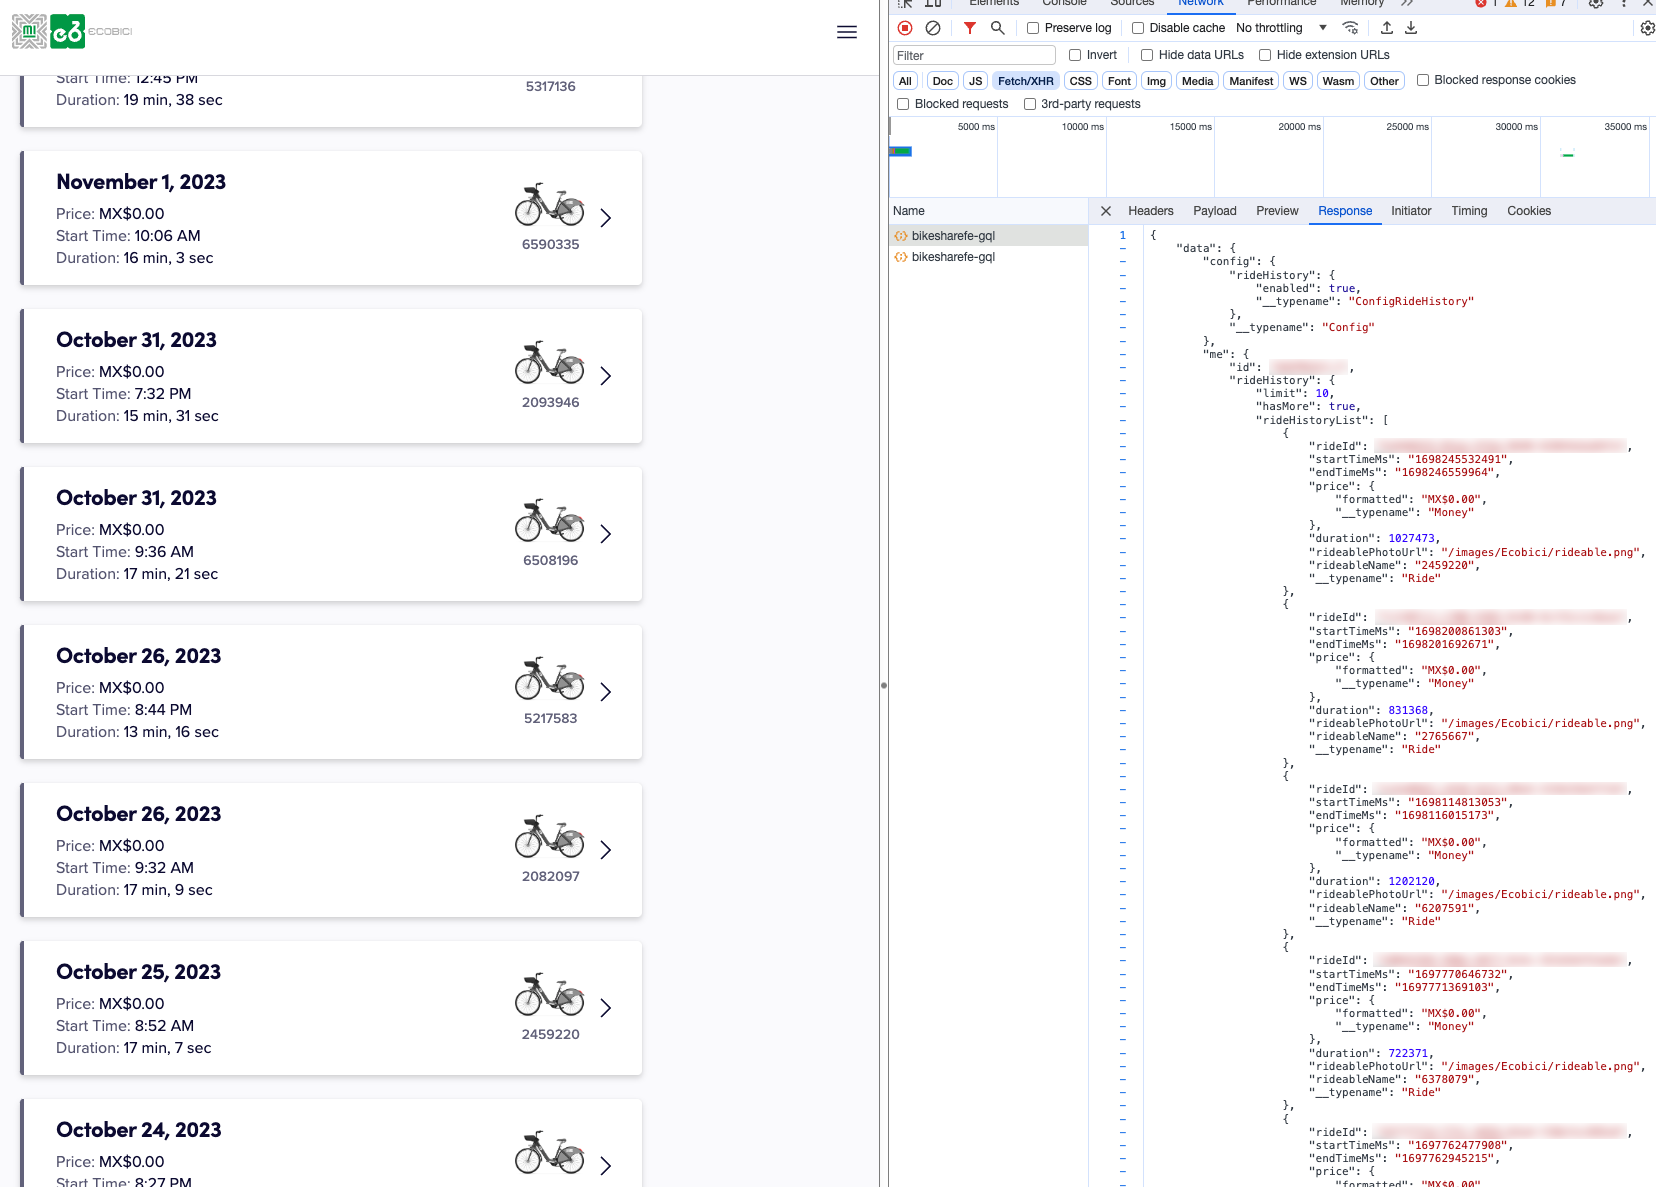Viewport: 1656px width, 1187px height.
Task: Expand October 31 7:32 PM ride chevron
Action: click(x=605, y=376)
